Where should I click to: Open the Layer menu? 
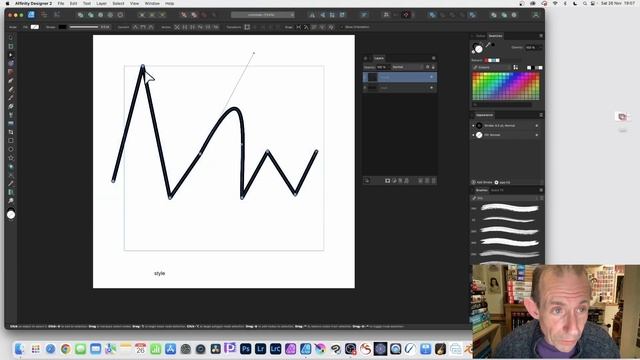101,3
